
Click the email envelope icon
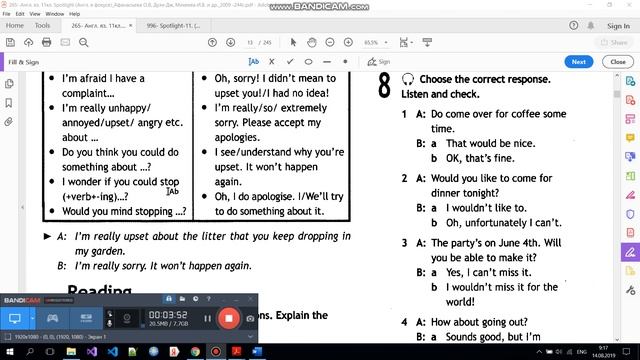[65, 42]
